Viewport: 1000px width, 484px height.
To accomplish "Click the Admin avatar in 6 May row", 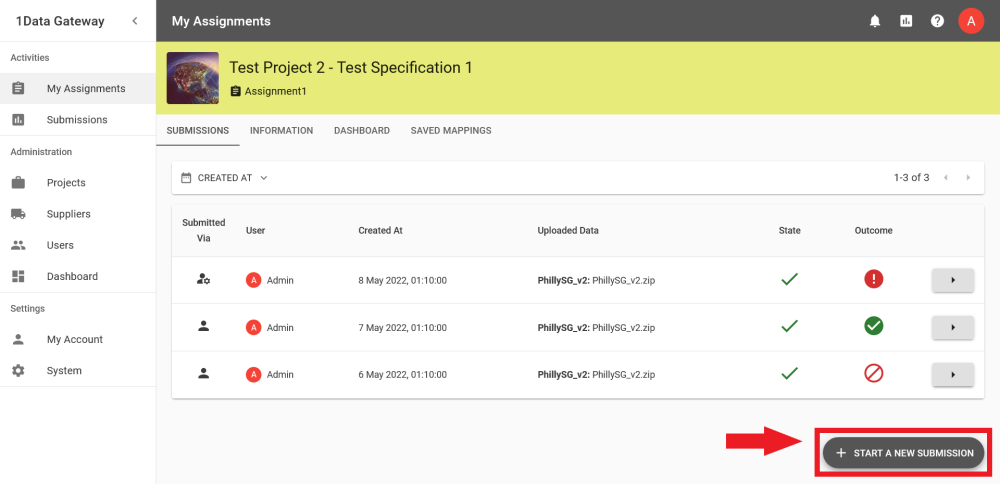I will [x=254, y=375].
